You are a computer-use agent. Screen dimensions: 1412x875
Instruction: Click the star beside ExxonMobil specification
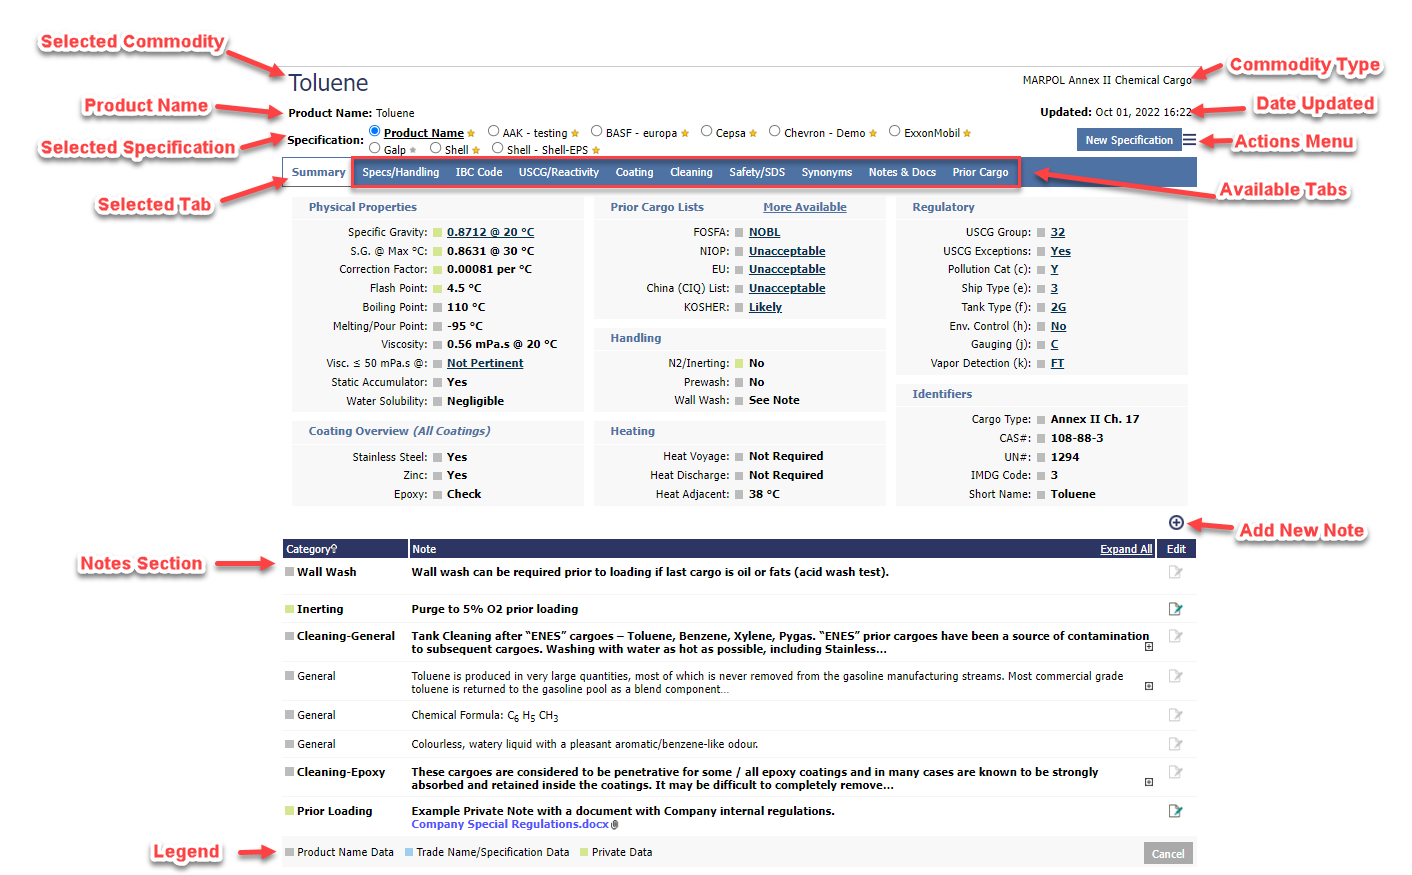click(x=966, y=131)
